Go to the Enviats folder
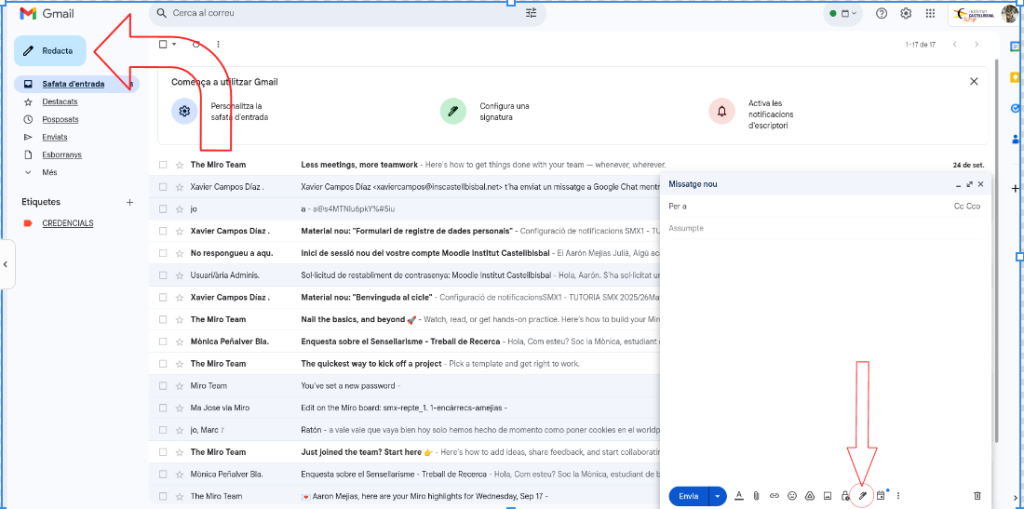This screenshot has height=509, width=1024. point(55,137)
